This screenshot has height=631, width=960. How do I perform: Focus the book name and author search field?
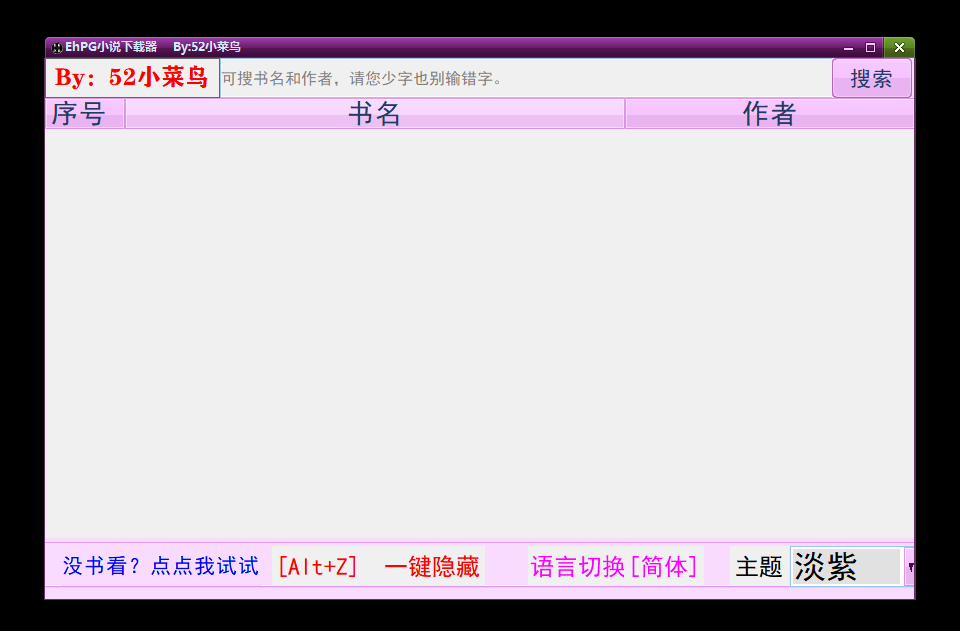click(525, 78)
